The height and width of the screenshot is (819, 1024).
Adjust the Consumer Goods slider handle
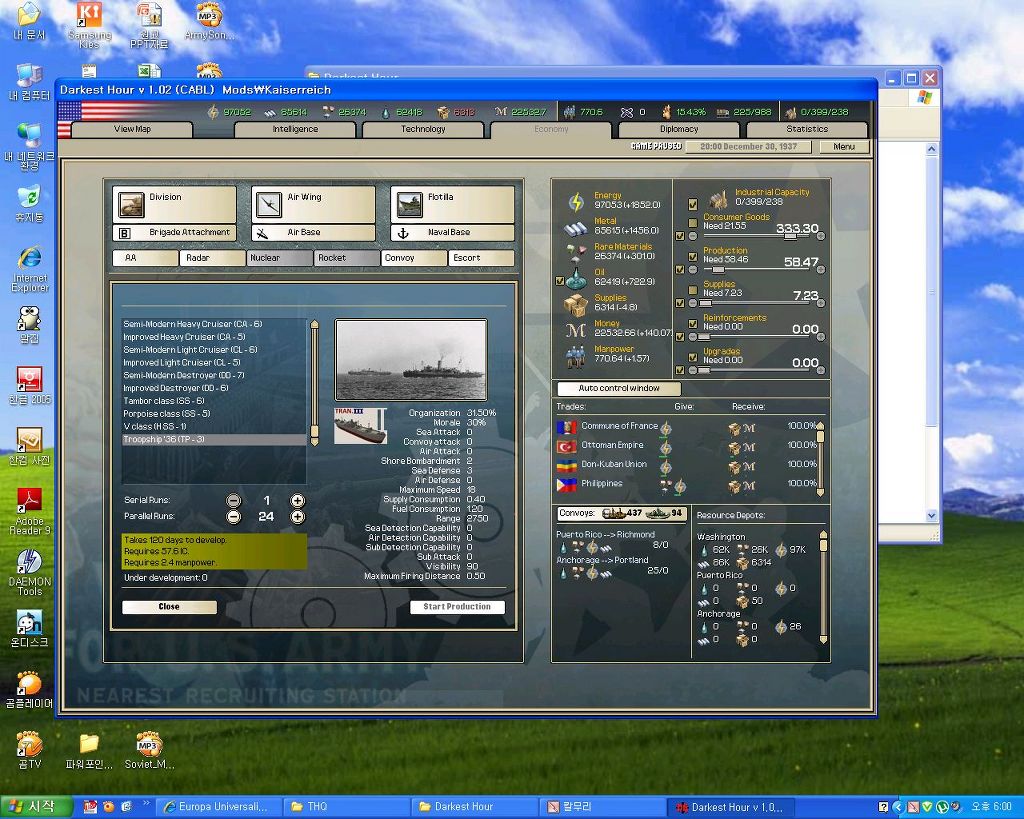pyautogui.click(x=790, y=236)
